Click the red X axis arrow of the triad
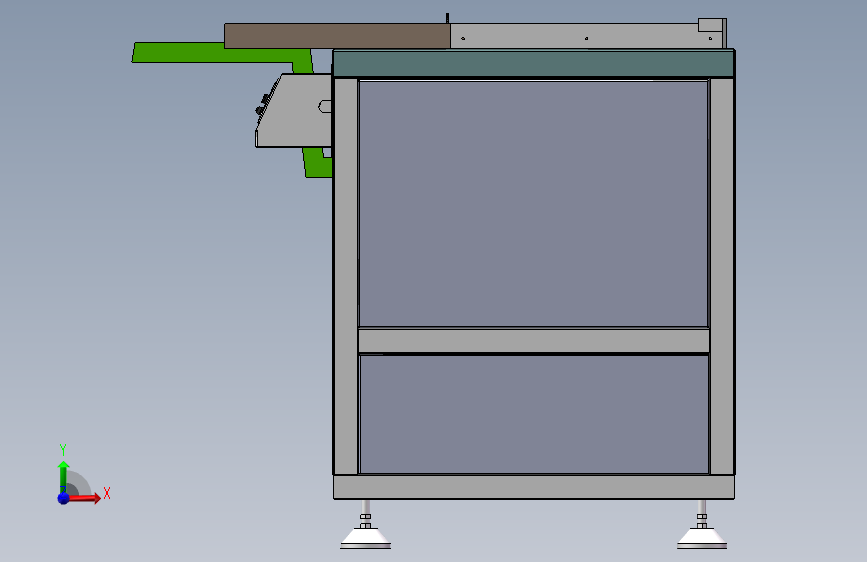 point(84,498)
